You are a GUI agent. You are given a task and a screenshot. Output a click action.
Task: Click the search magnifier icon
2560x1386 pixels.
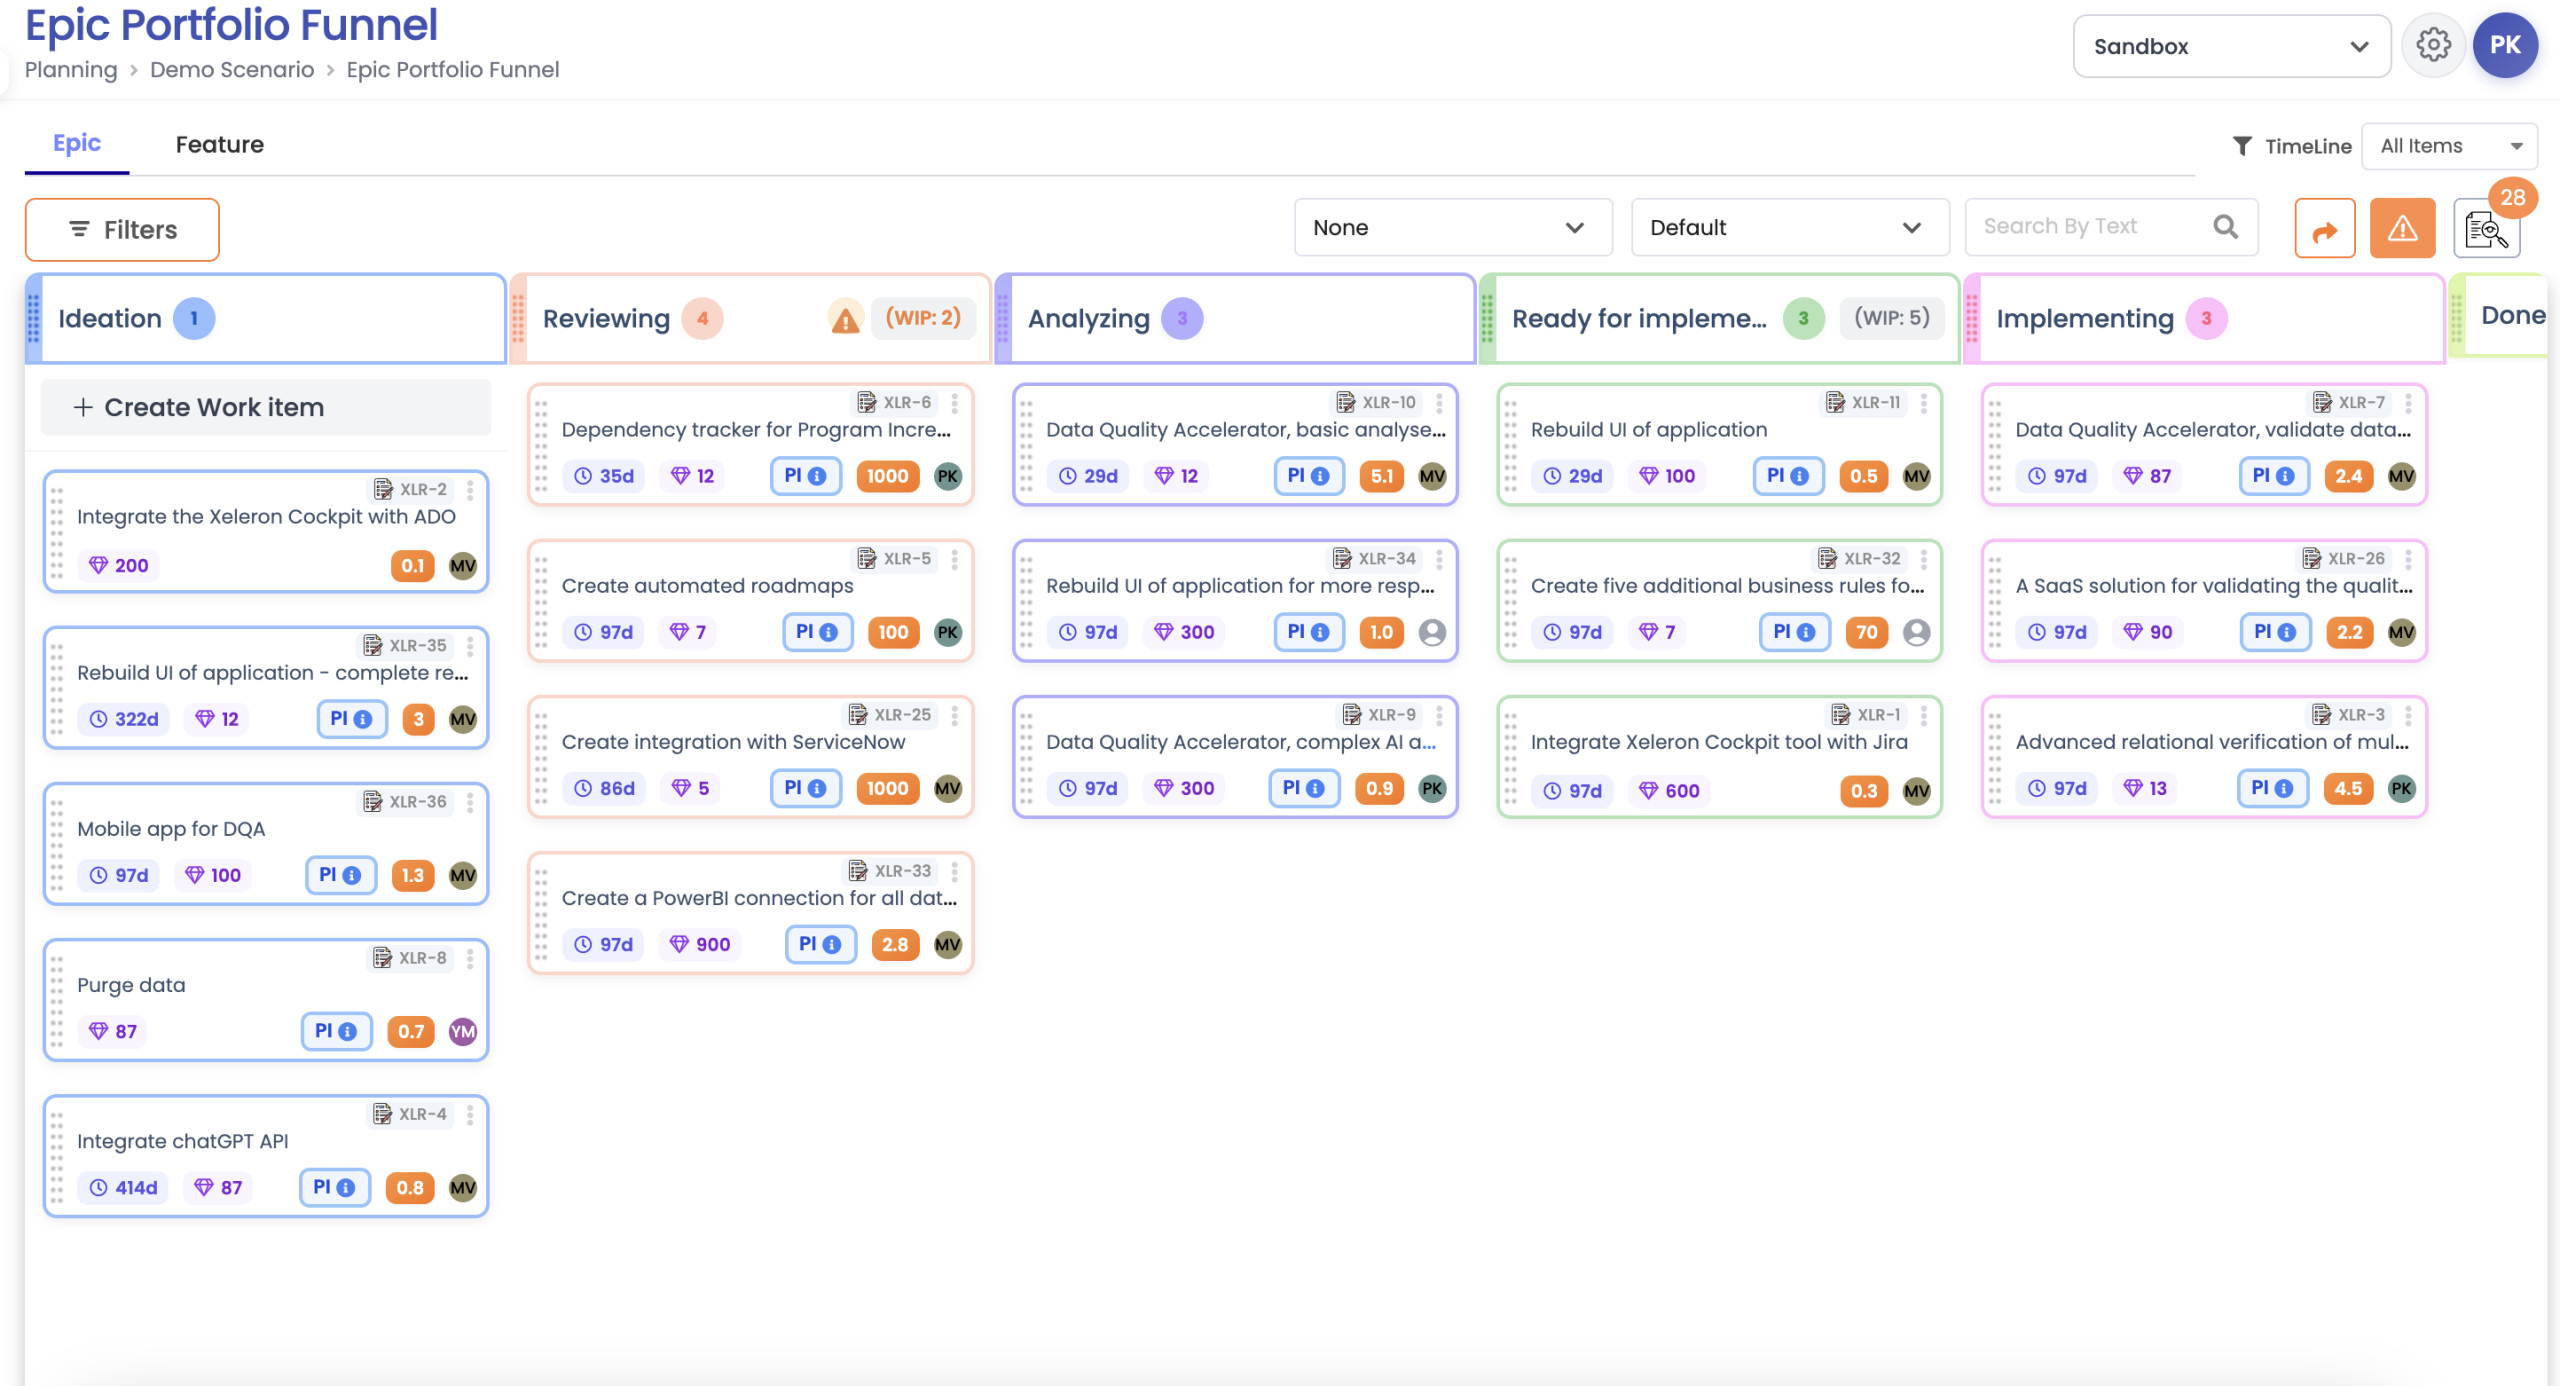(2225, 227)
